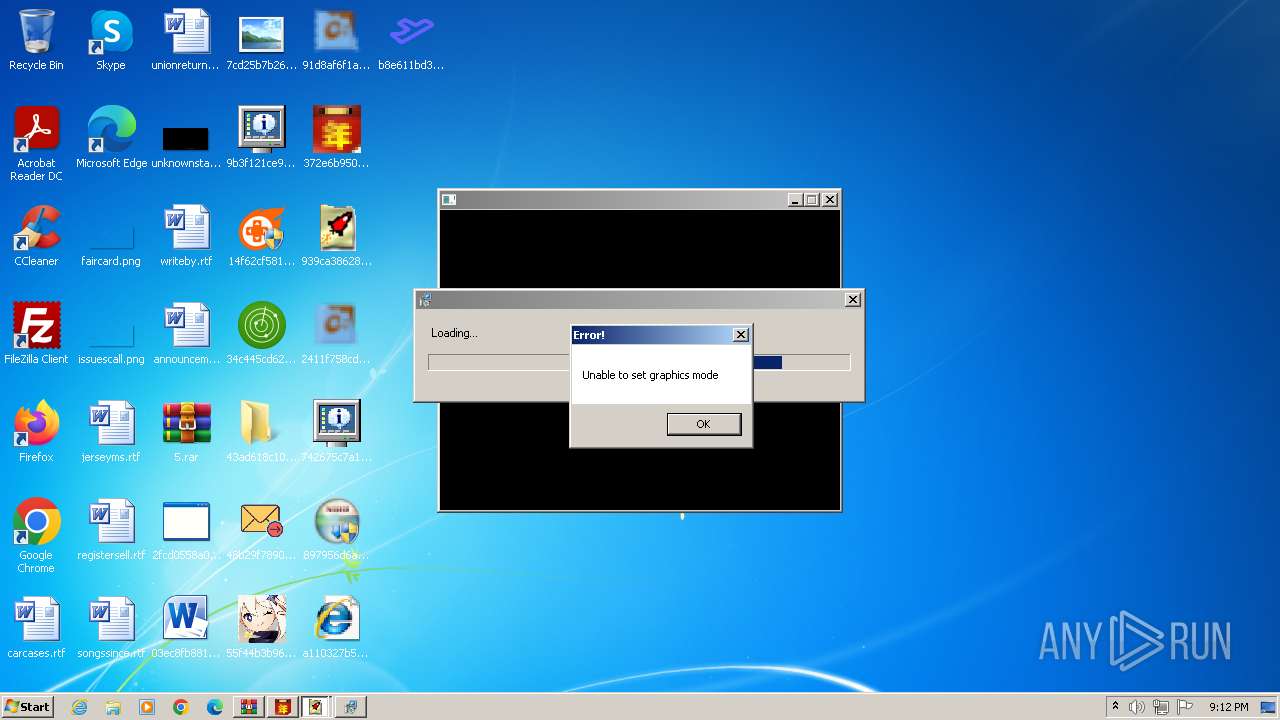Select the 372e6b950 red icon
The height and width of the screenshot is (720, 1280).
[336, 139]
